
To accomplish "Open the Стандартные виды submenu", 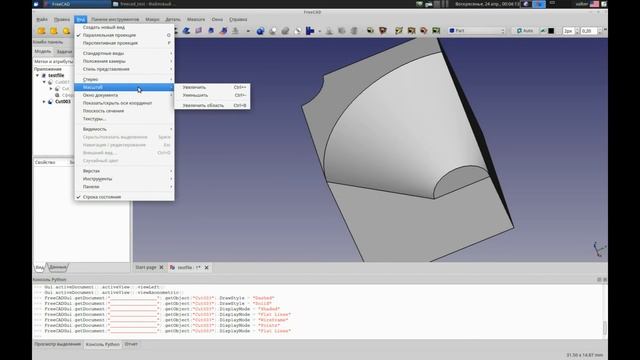I will coord(124,53).
